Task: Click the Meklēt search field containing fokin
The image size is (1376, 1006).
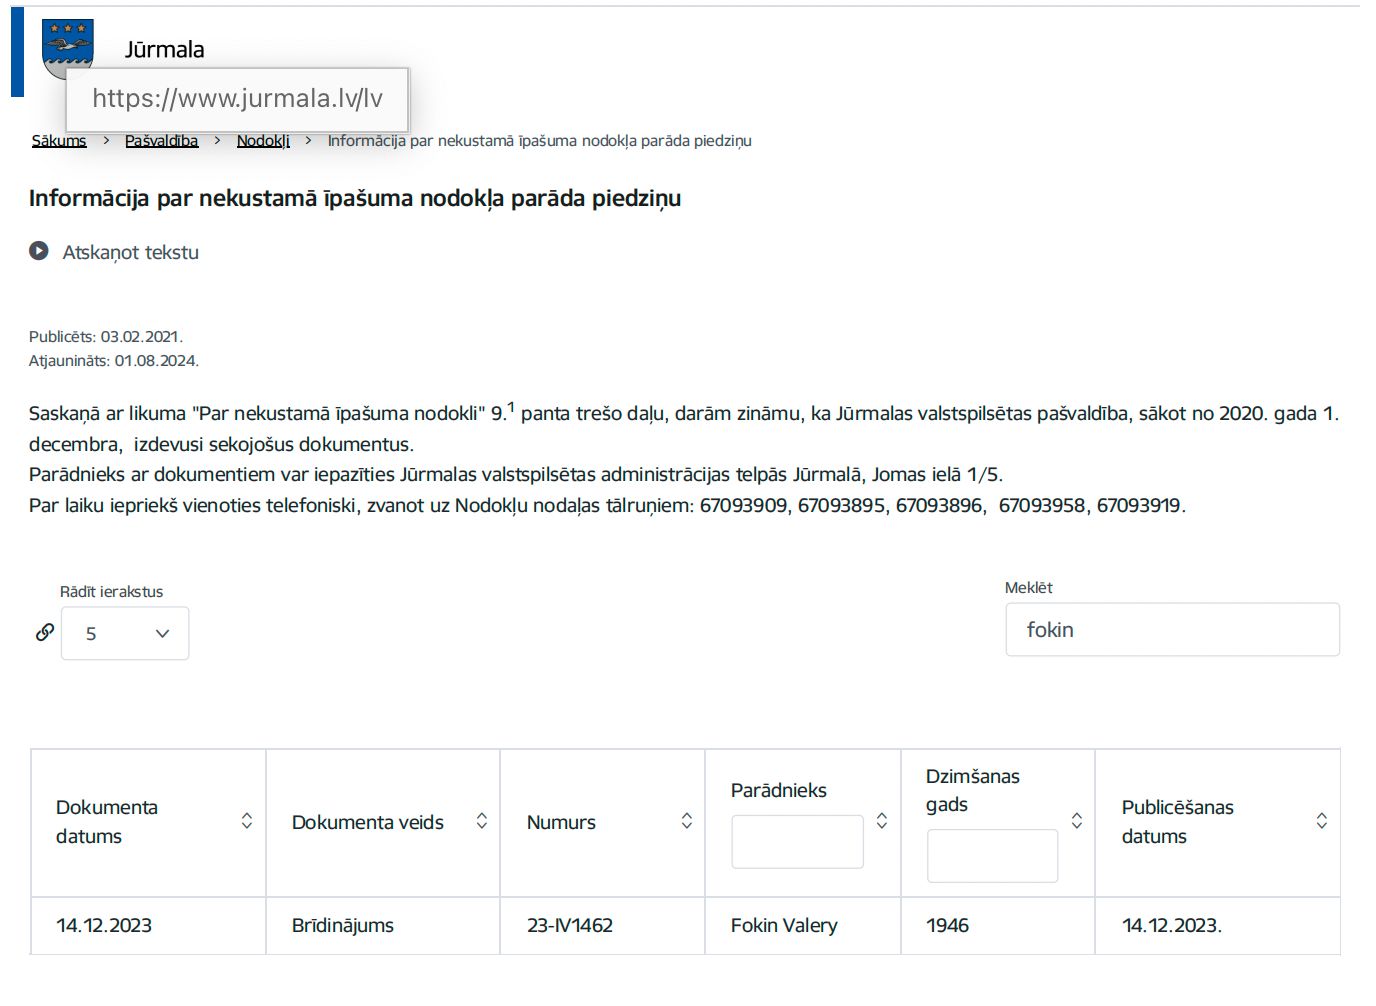Action: click(1172, 630)
